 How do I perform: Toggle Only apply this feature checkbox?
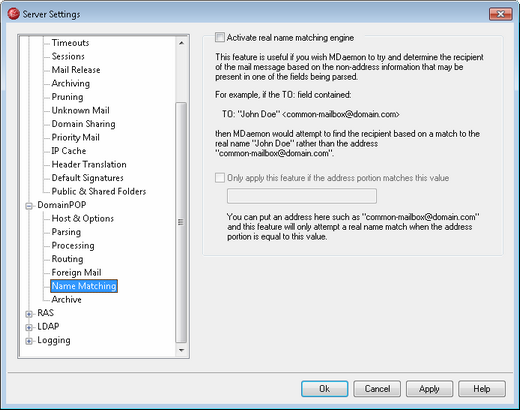coord(220,178)
